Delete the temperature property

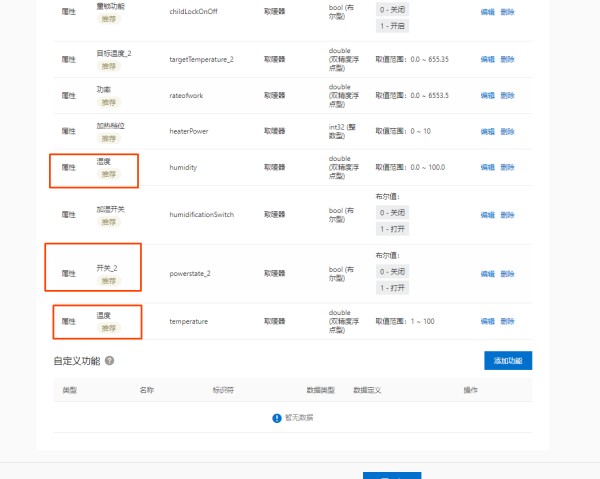(507, 321)
